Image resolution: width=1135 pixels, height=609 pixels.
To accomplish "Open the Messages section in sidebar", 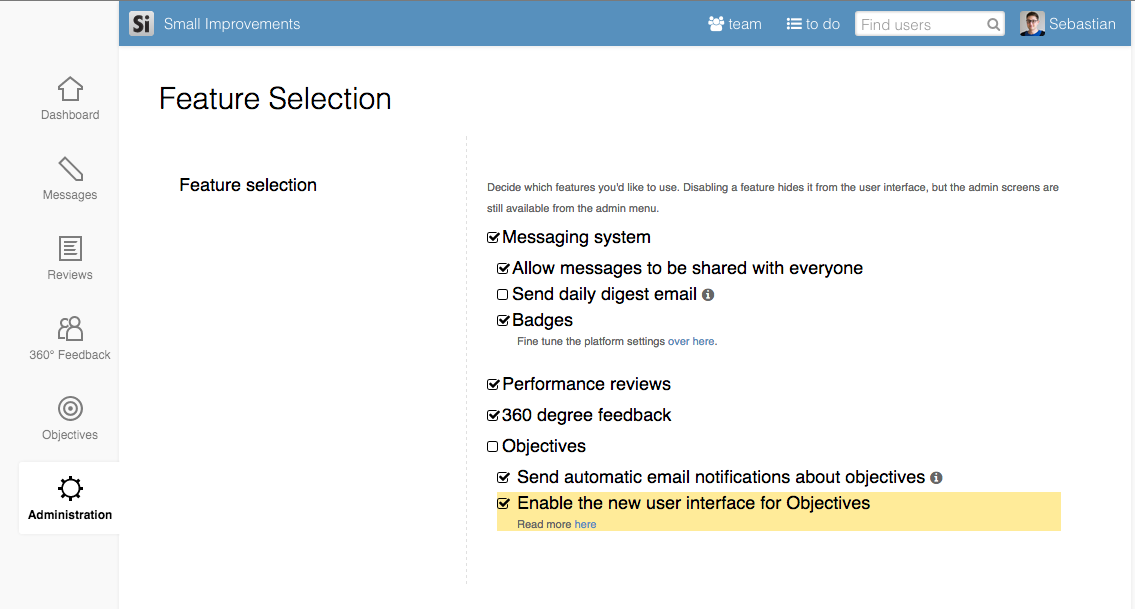I will click(69, 177).
